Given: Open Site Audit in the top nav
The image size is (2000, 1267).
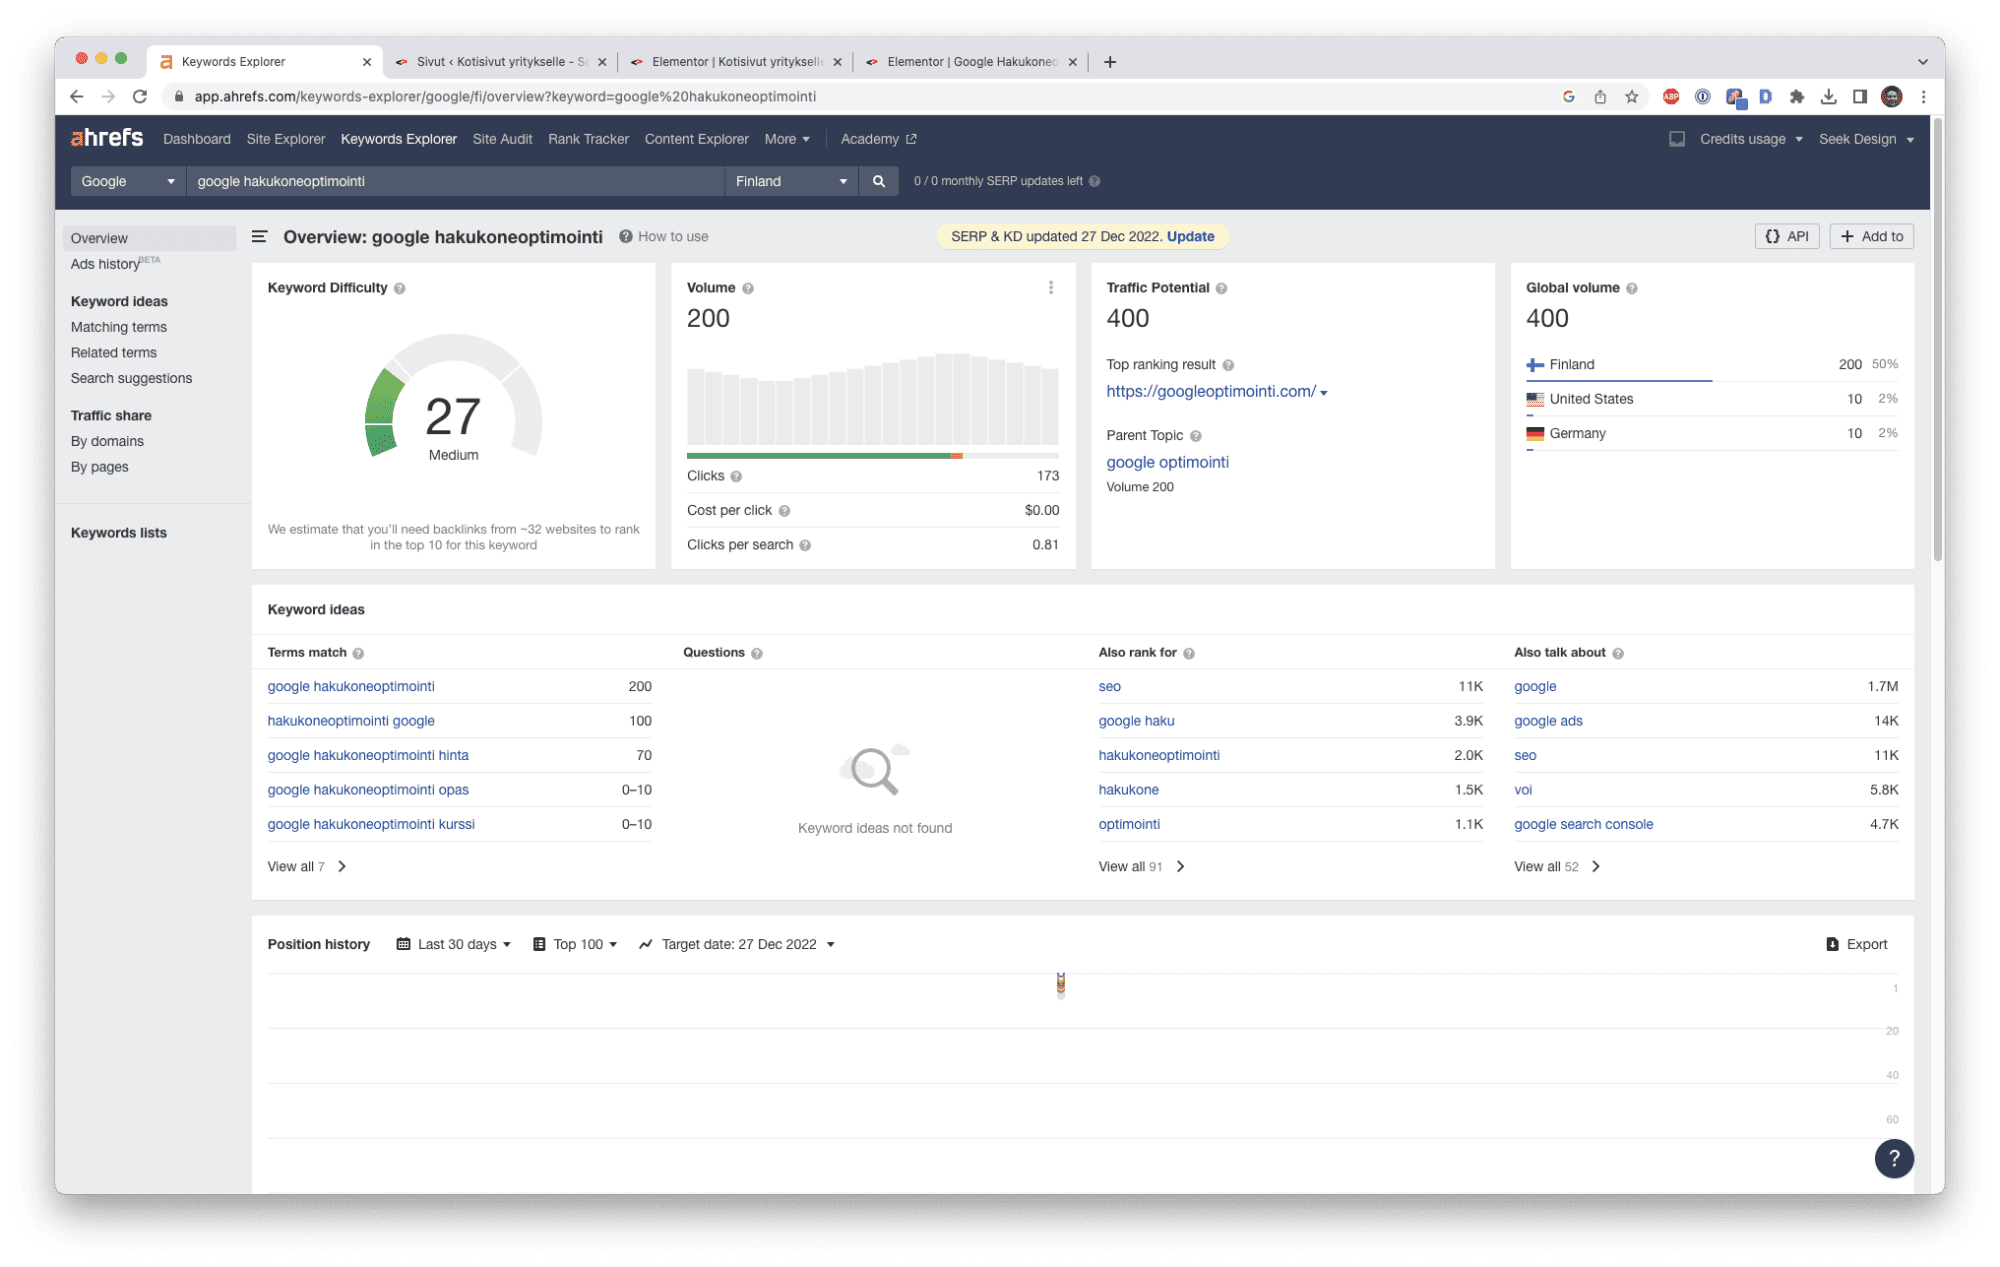Looking at the screenshot, I should pyautogui.click(x=502, y=139).
